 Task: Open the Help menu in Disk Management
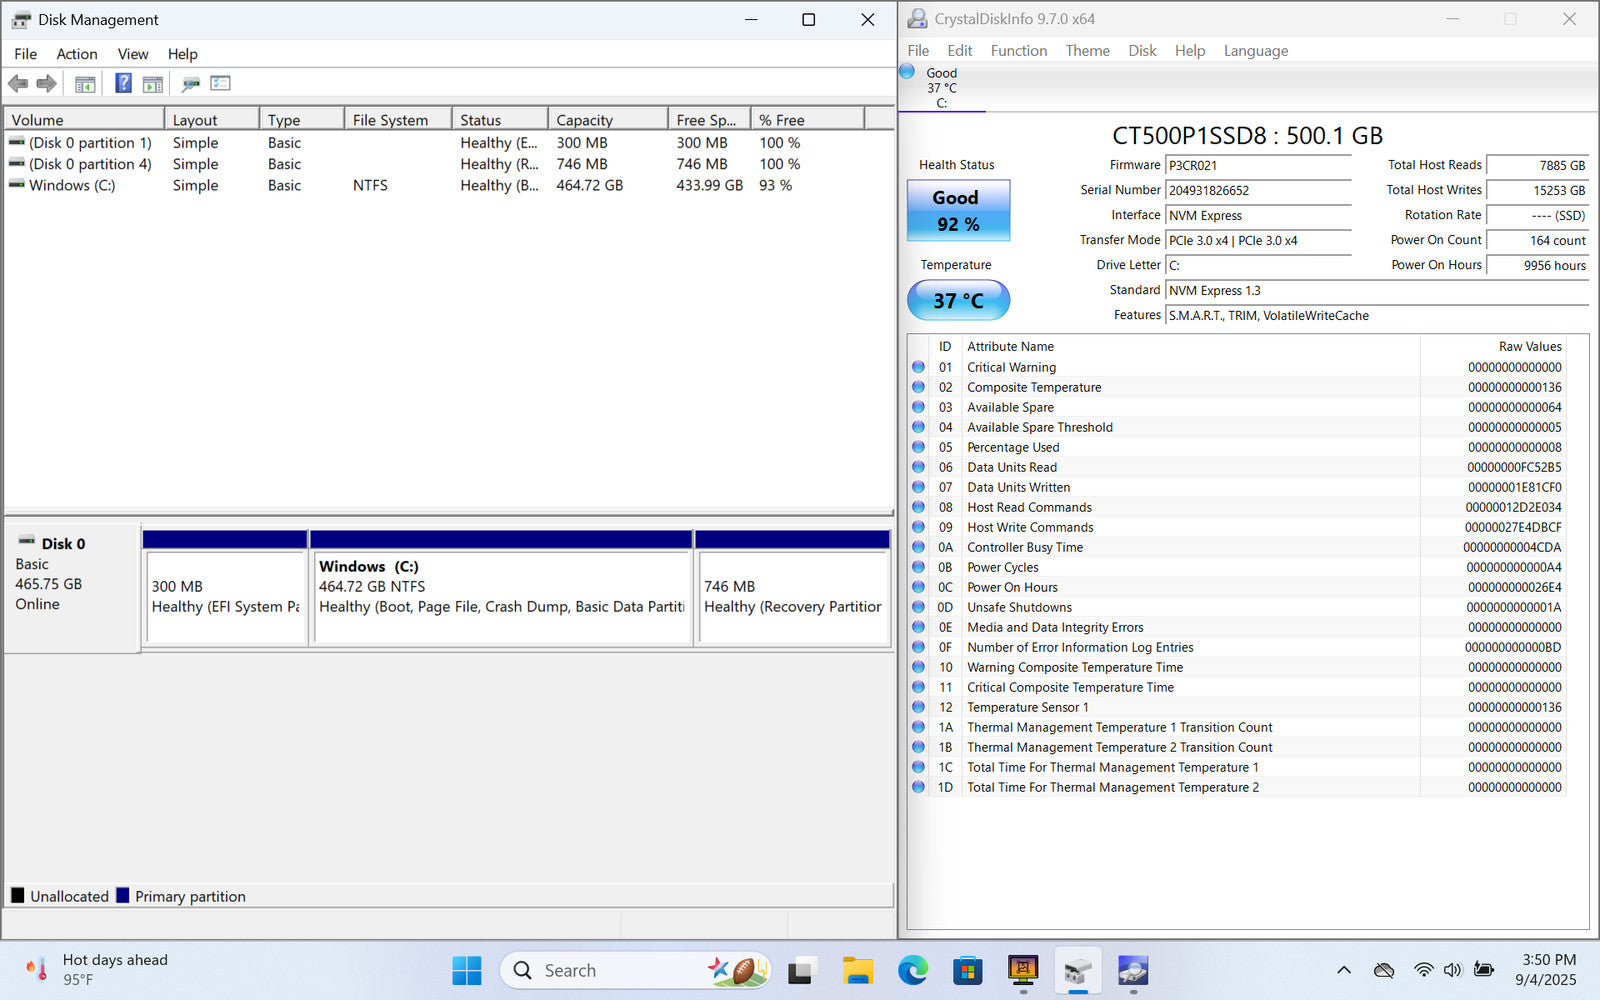[x=182, y=54]
